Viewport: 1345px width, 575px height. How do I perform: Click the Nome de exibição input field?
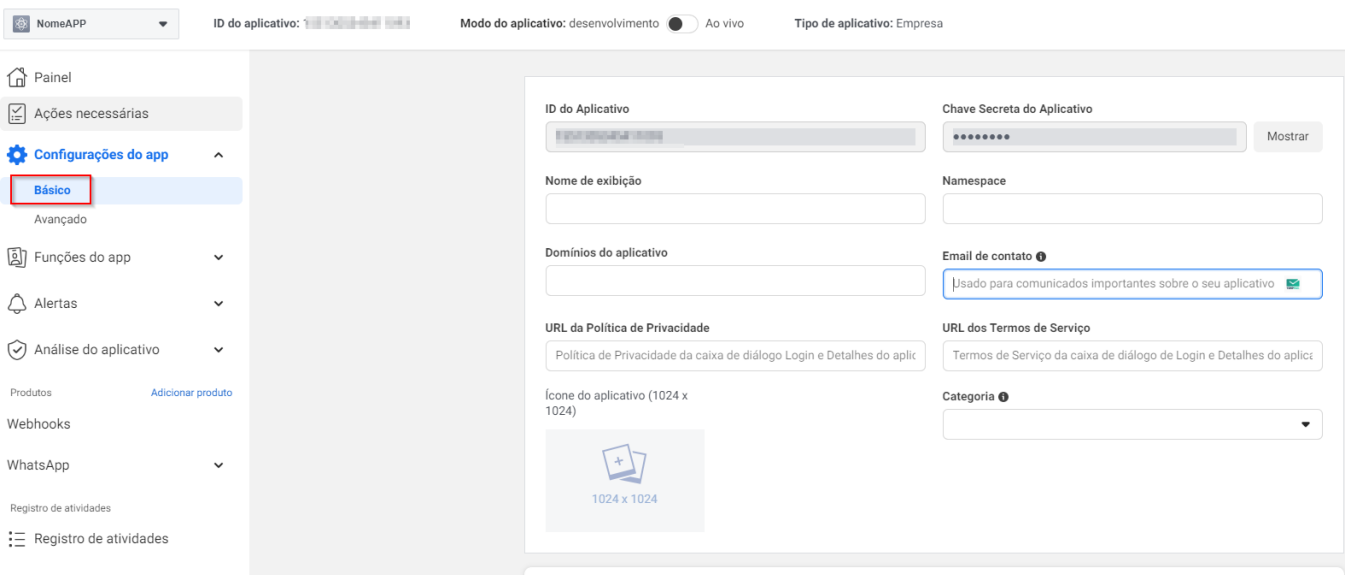[x=735, y=209]
